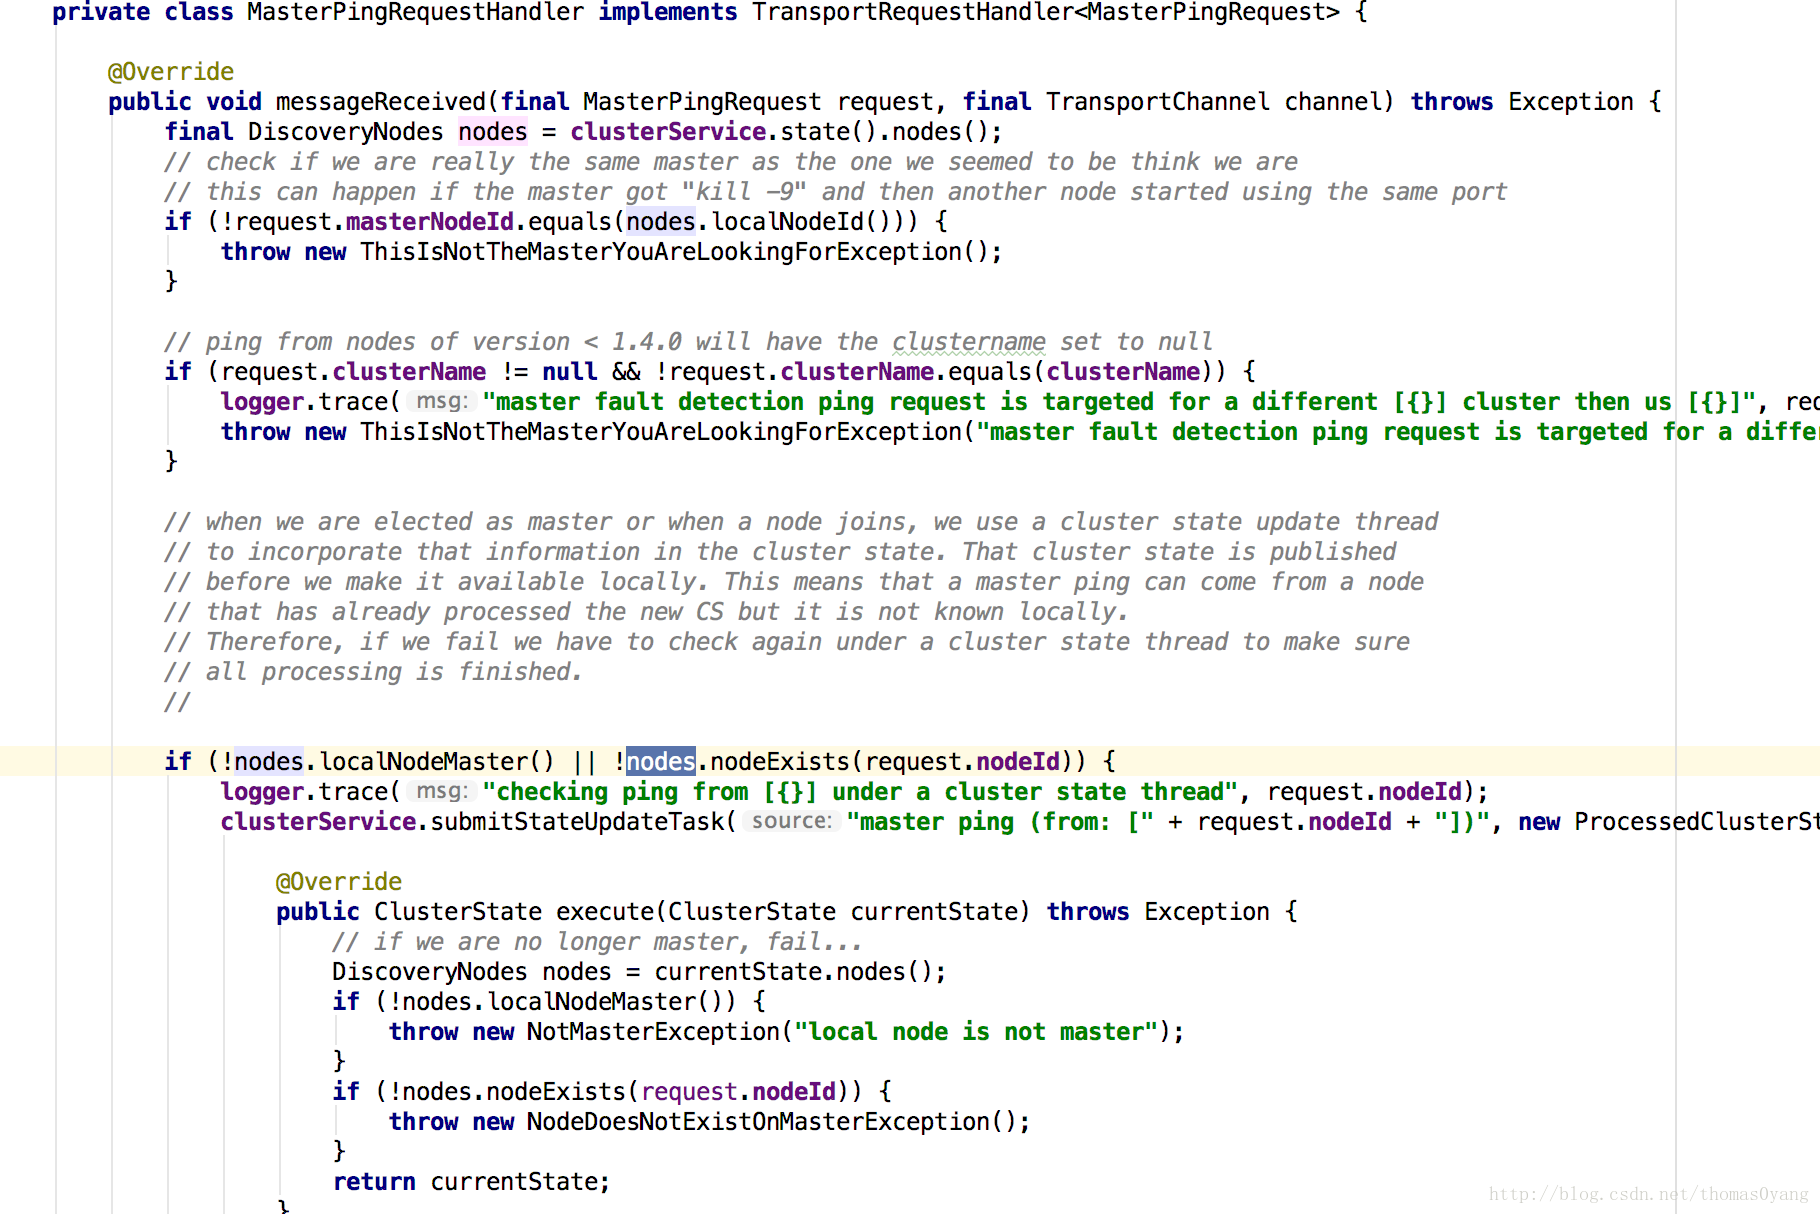
Task: Click the "master ping (from: [" string
Action: click(1000, 822)
